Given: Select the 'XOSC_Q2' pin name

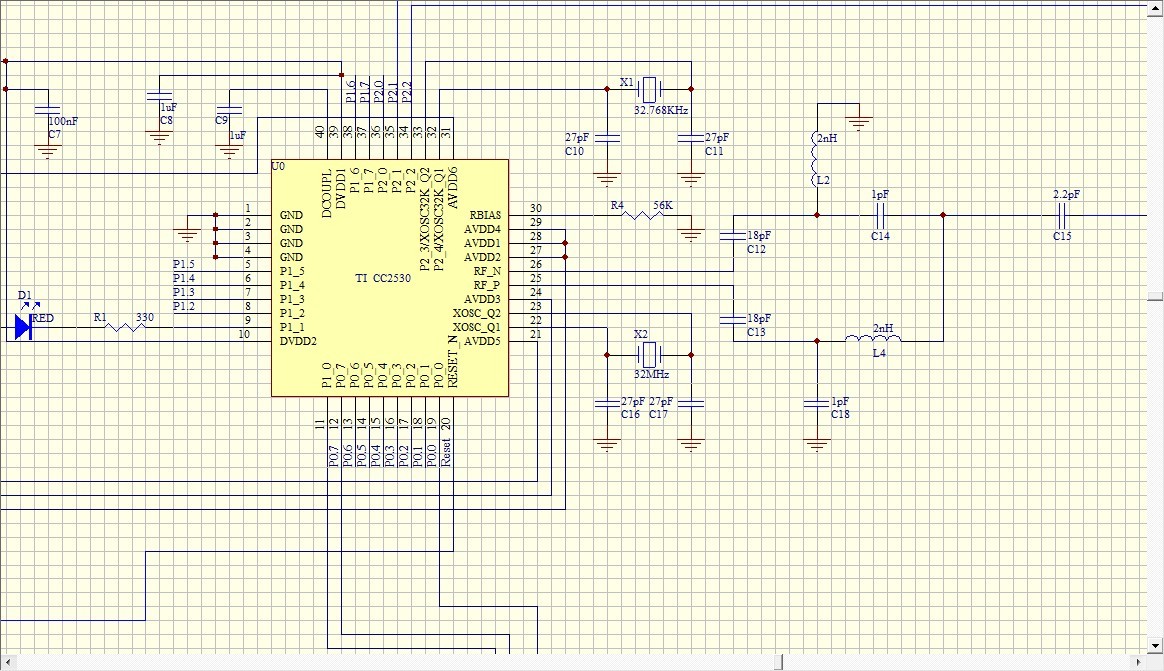Looking at the screenshot, I should click(477, 313).
